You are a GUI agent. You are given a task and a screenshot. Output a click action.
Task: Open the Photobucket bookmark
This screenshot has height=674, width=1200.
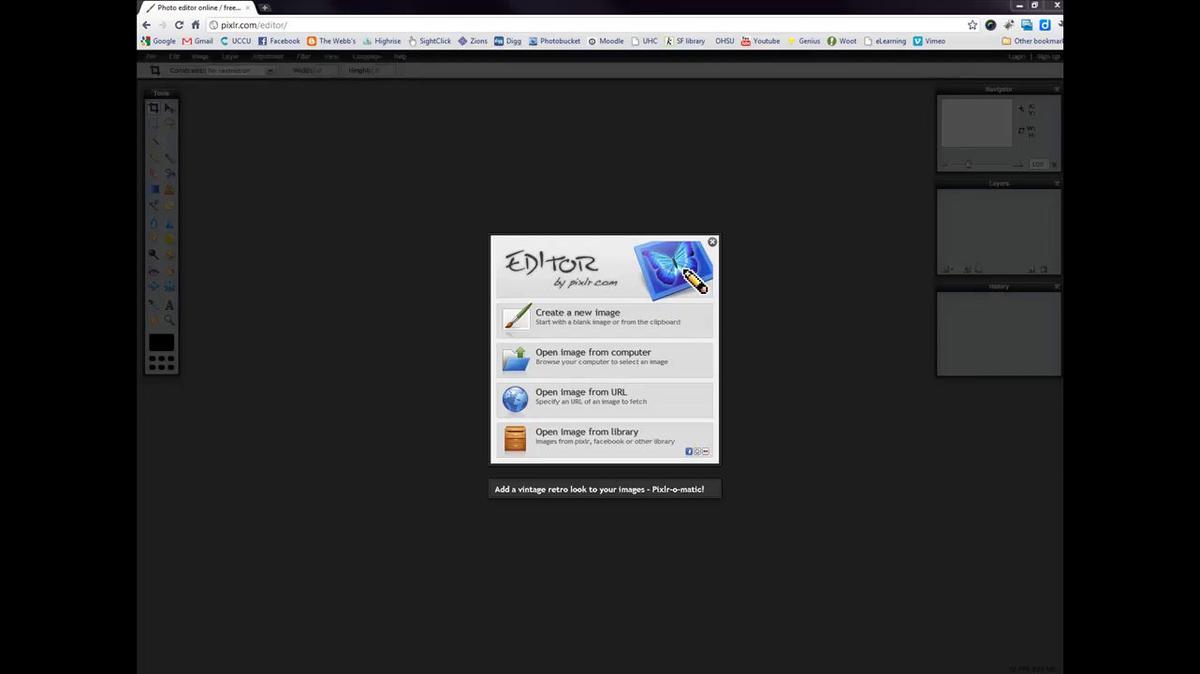pos(554,41)
